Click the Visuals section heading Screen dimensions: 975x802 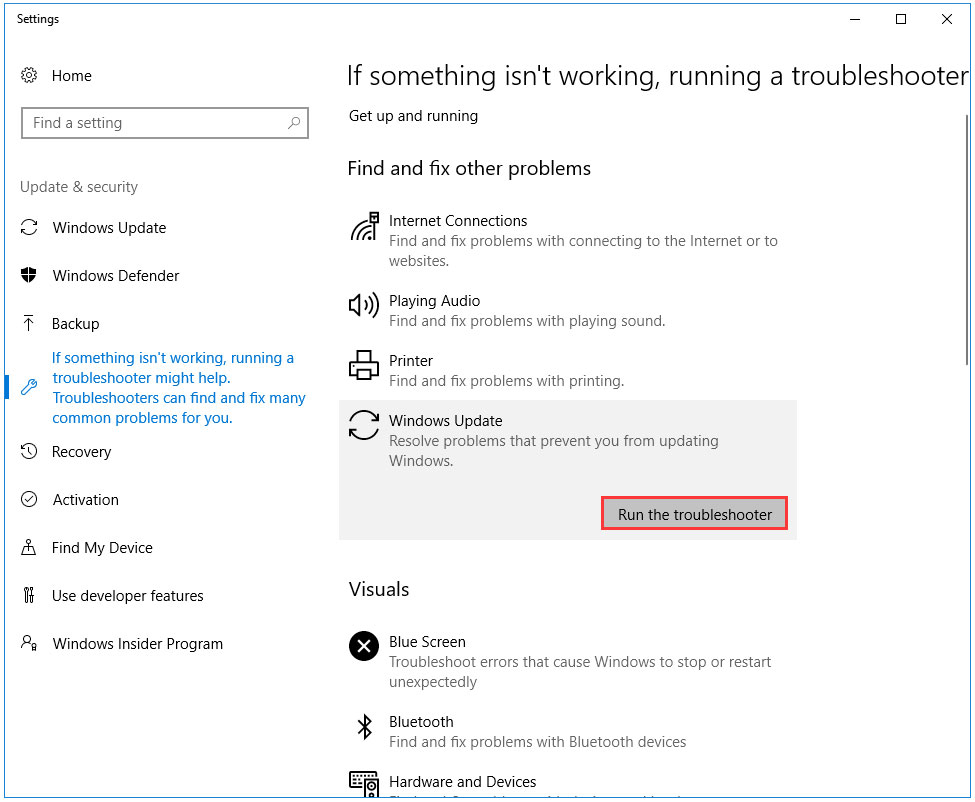click(379, 589)
